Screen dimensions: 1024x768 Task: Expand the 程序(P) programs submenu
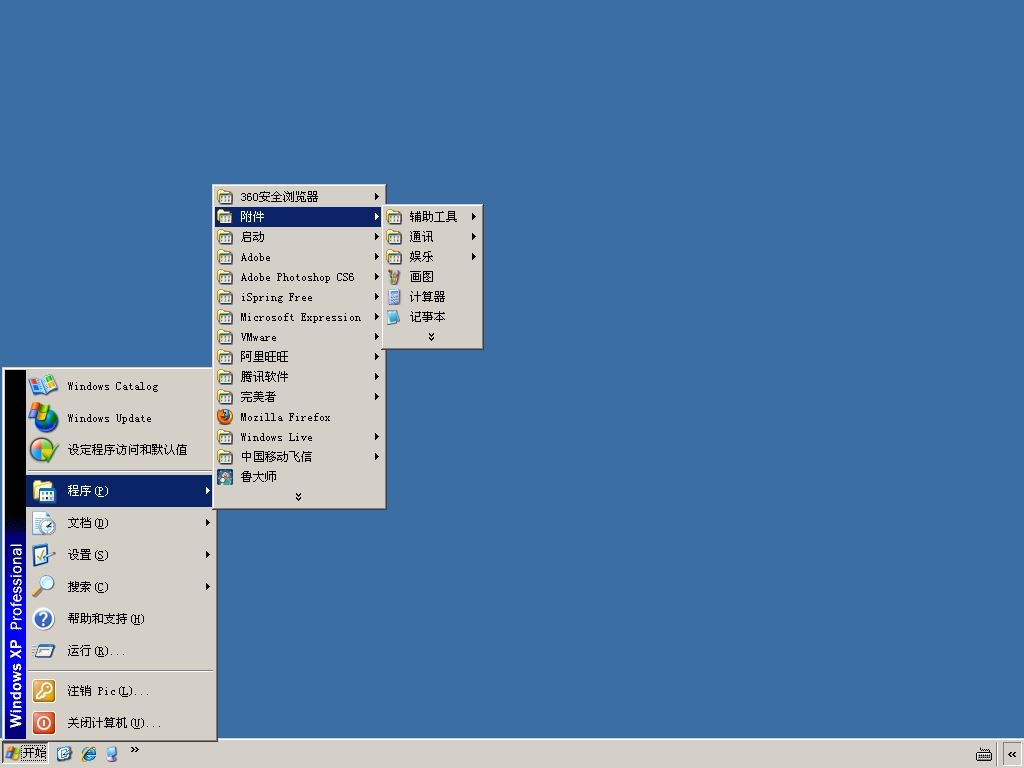click(x=120, y=490)
